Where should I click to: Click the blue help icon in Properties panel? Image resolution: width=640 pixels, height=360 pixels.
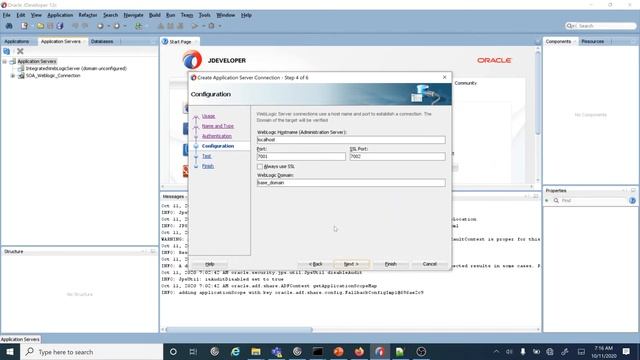(x=632, y=200)
